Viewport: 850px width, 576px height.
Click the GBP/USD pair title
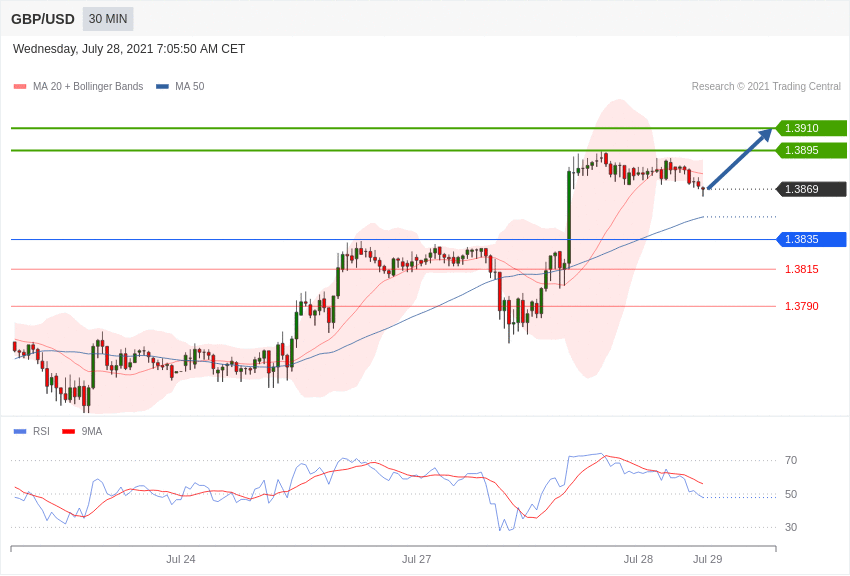coord(43,19)
